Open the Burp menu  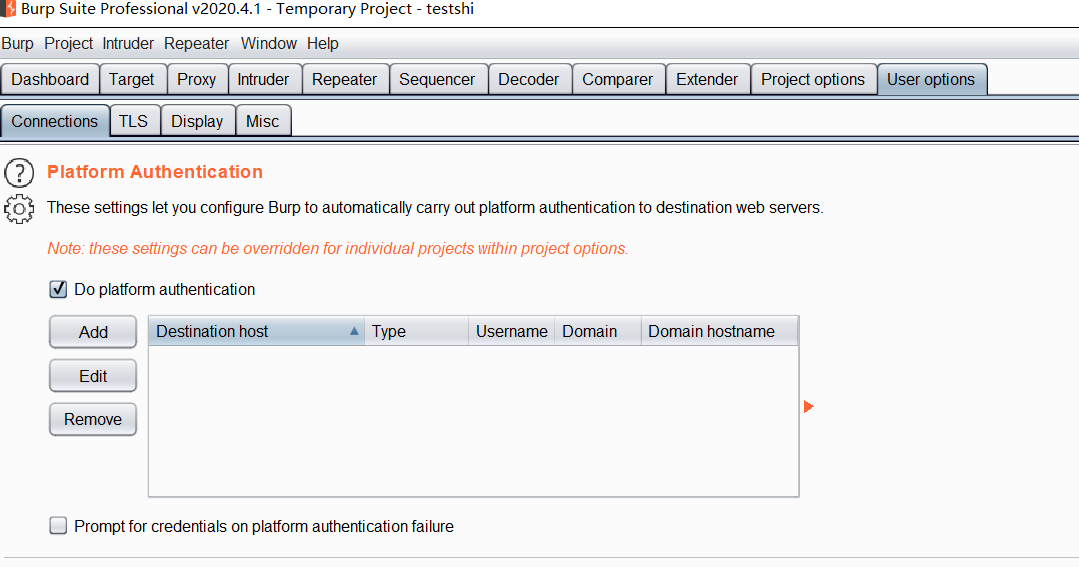[17, 43]
